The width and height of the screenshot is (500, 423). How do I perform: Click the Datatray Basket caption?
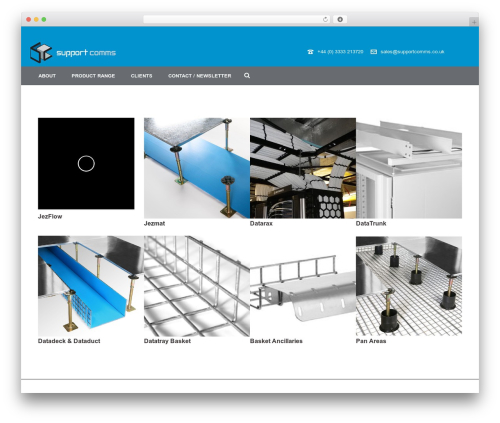167,341
